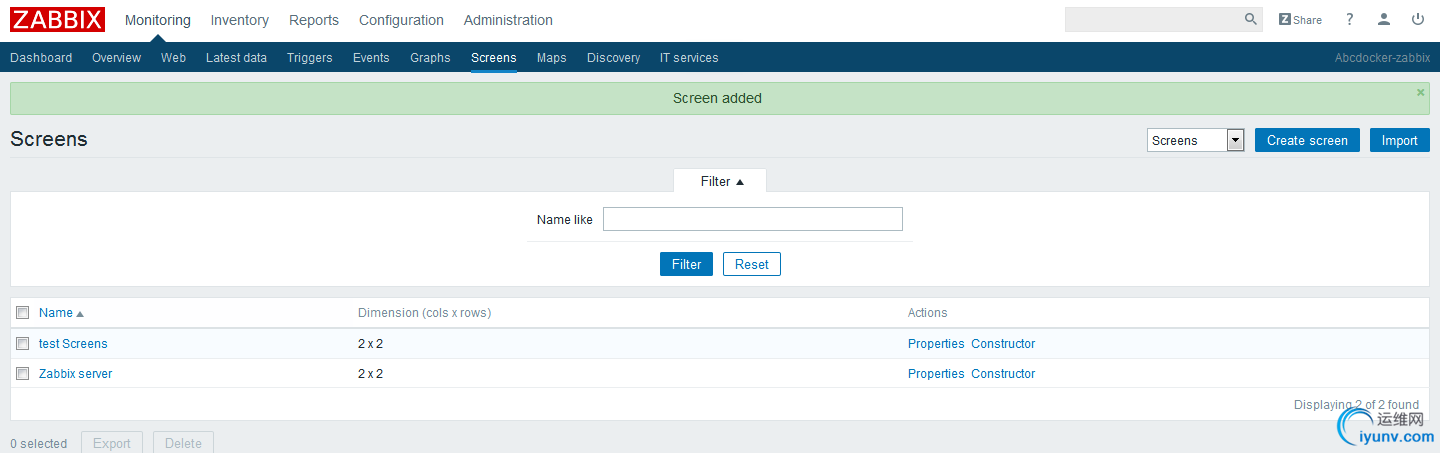The image size is (1440, 453).
Task: Sort by the Name column header
Action: tap(56, 313)
